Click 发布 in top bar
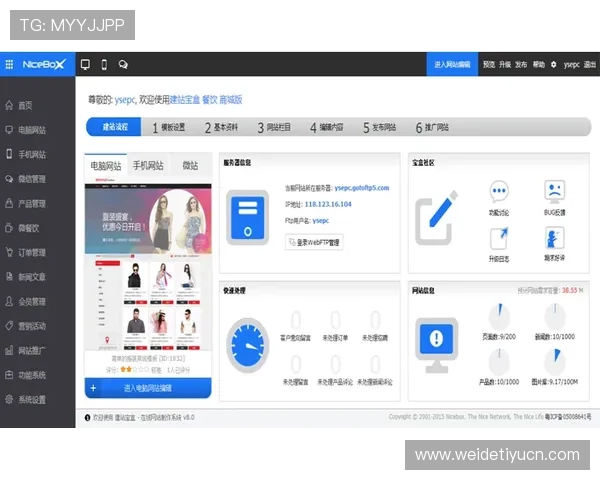Viewport: 600px width, 480px height. pos(521,64)
